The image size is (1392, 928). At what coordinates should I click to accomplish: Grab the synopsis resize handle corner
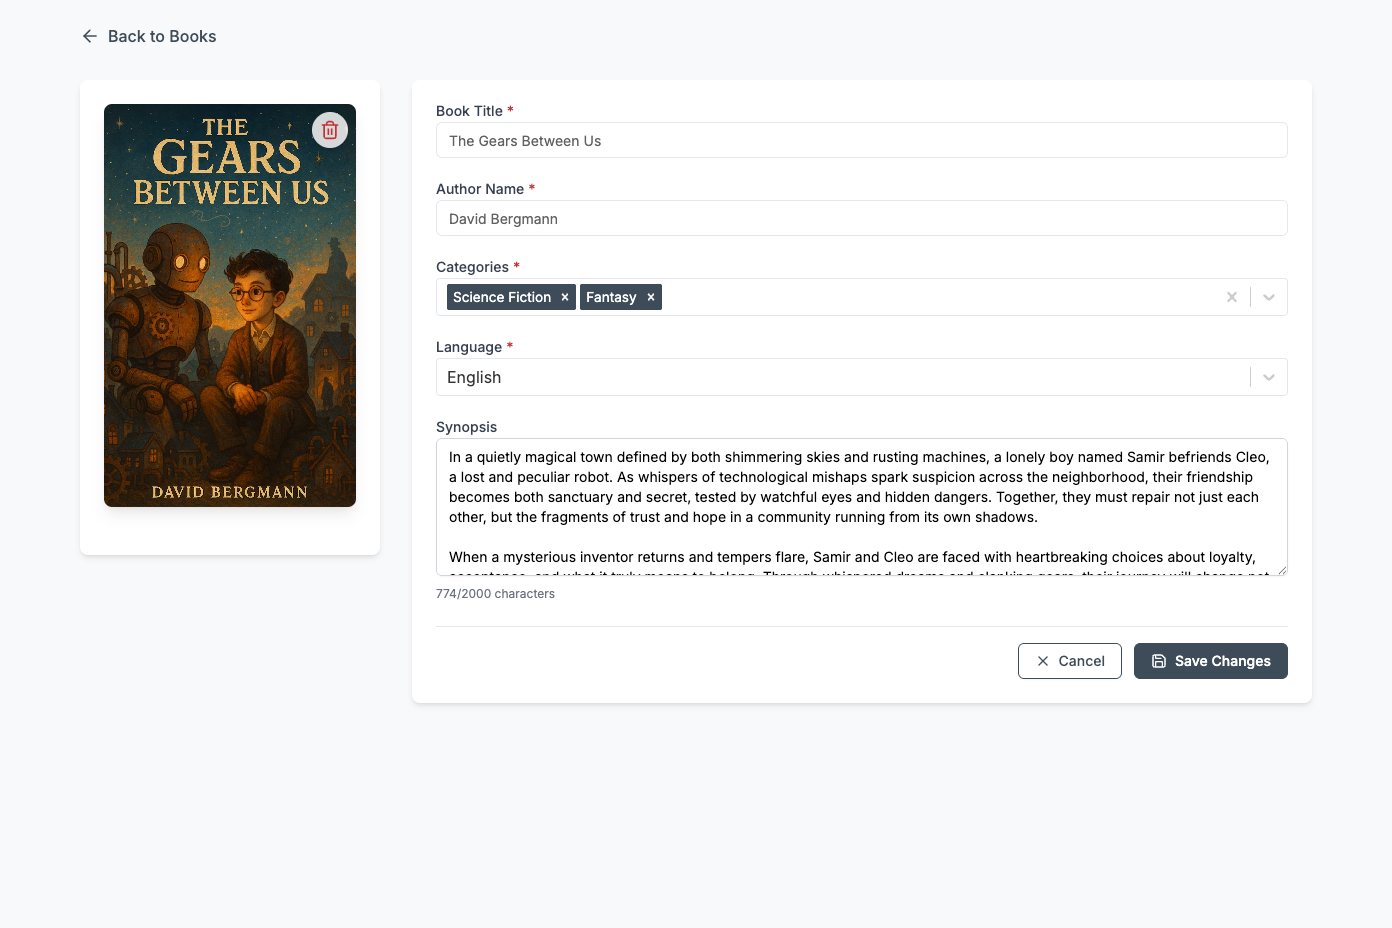(x=1281, y=569)
